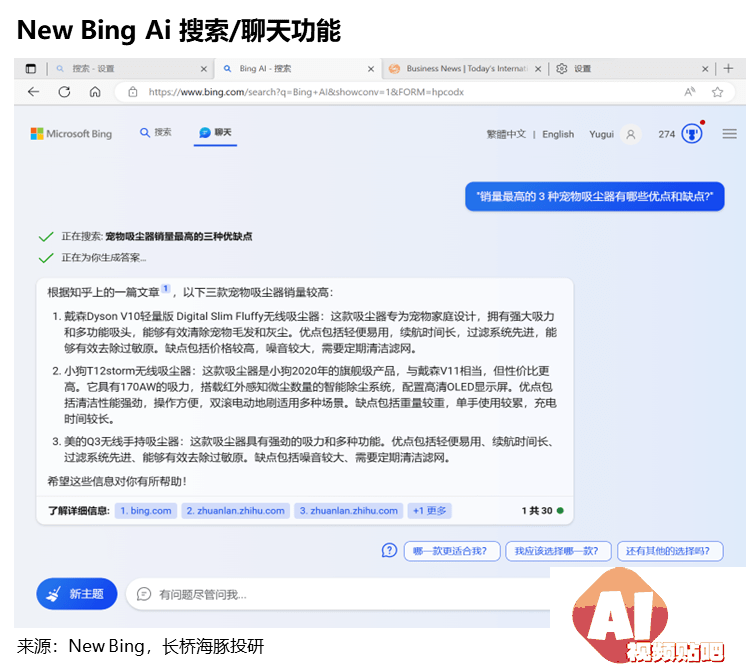Open the tab actions sidebar icon

[x=31, y=69]
